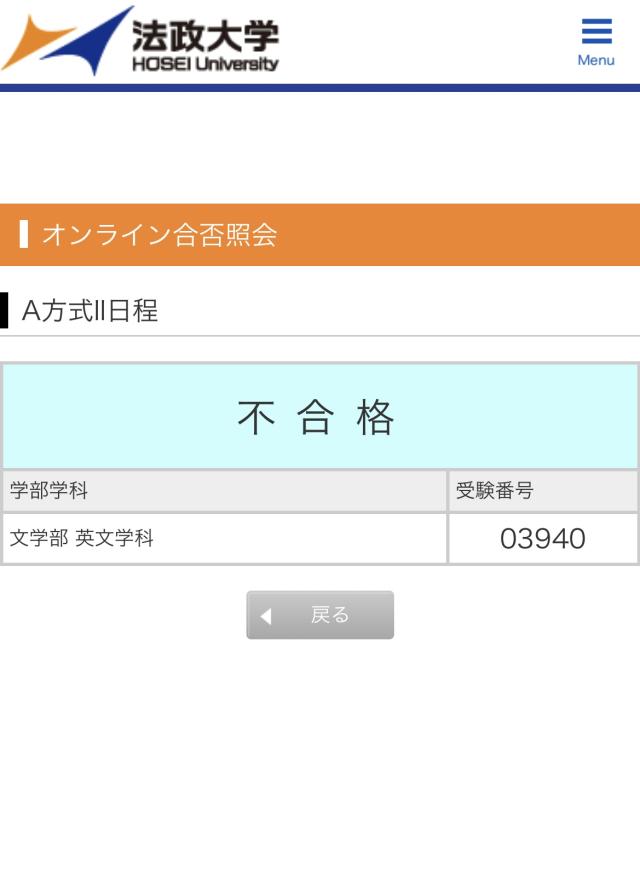Image resolution: width=640 pixels, height=878 pixels.
Task: Click the A方式II日程 section heading
Action: (x=90, y=310)
